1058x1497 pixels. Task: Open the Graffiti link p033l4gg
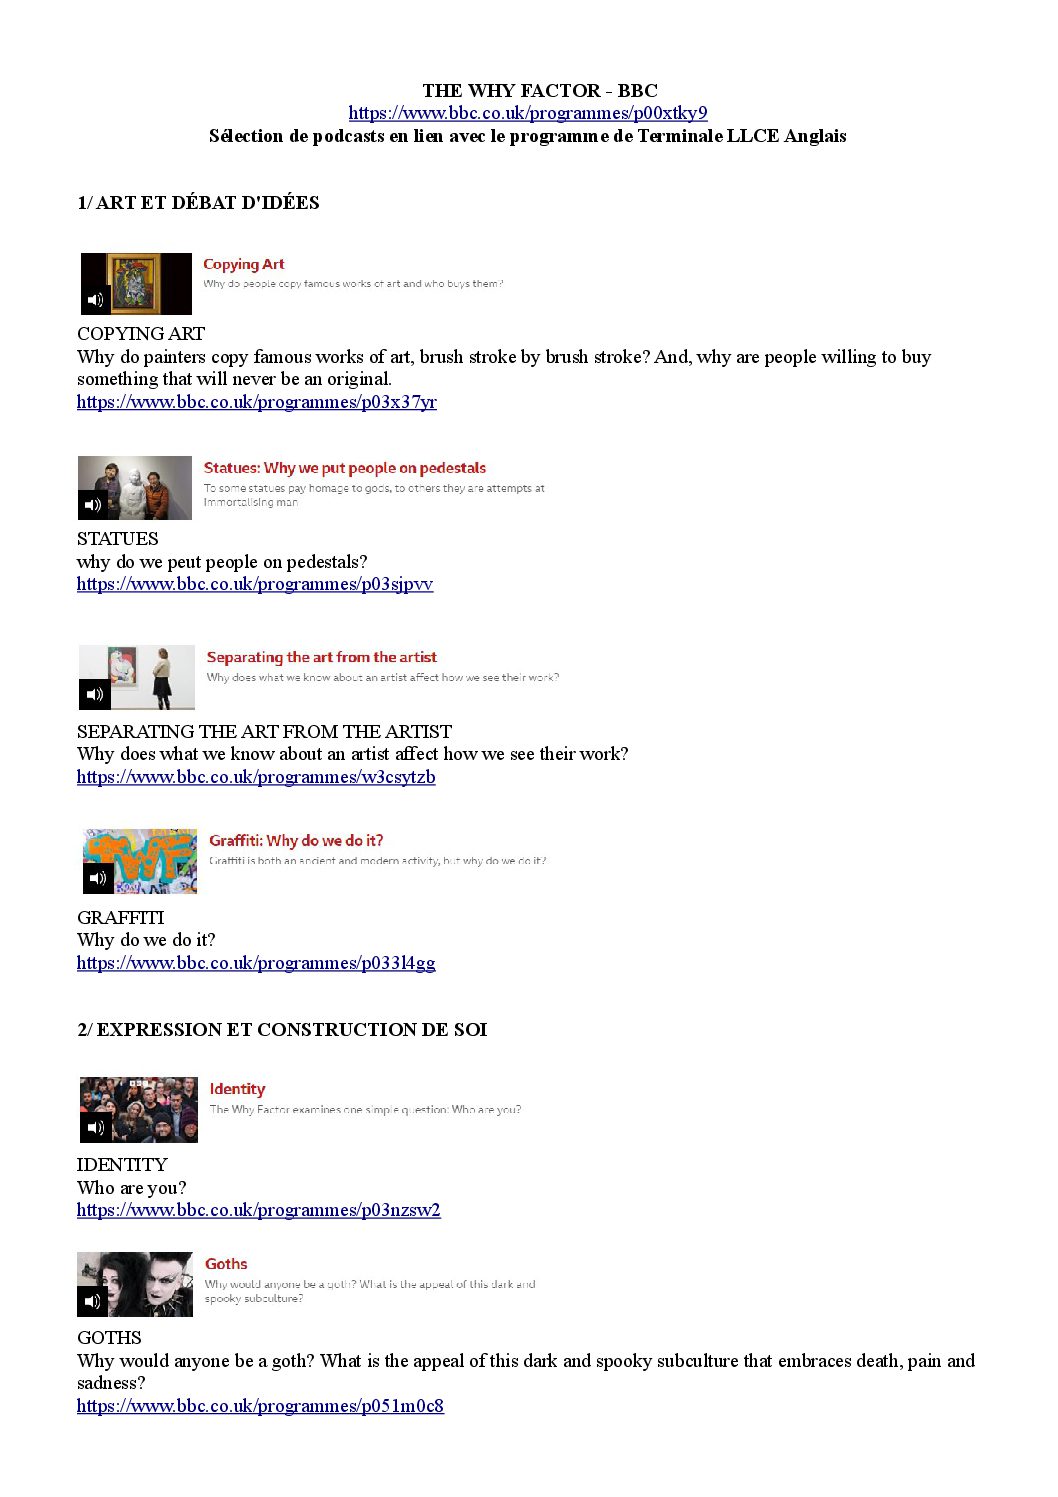point(256,963)
